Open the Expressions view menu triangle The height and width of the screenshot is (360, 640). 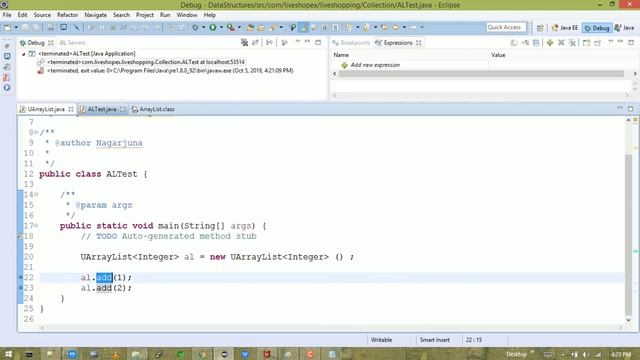point(611,42)
